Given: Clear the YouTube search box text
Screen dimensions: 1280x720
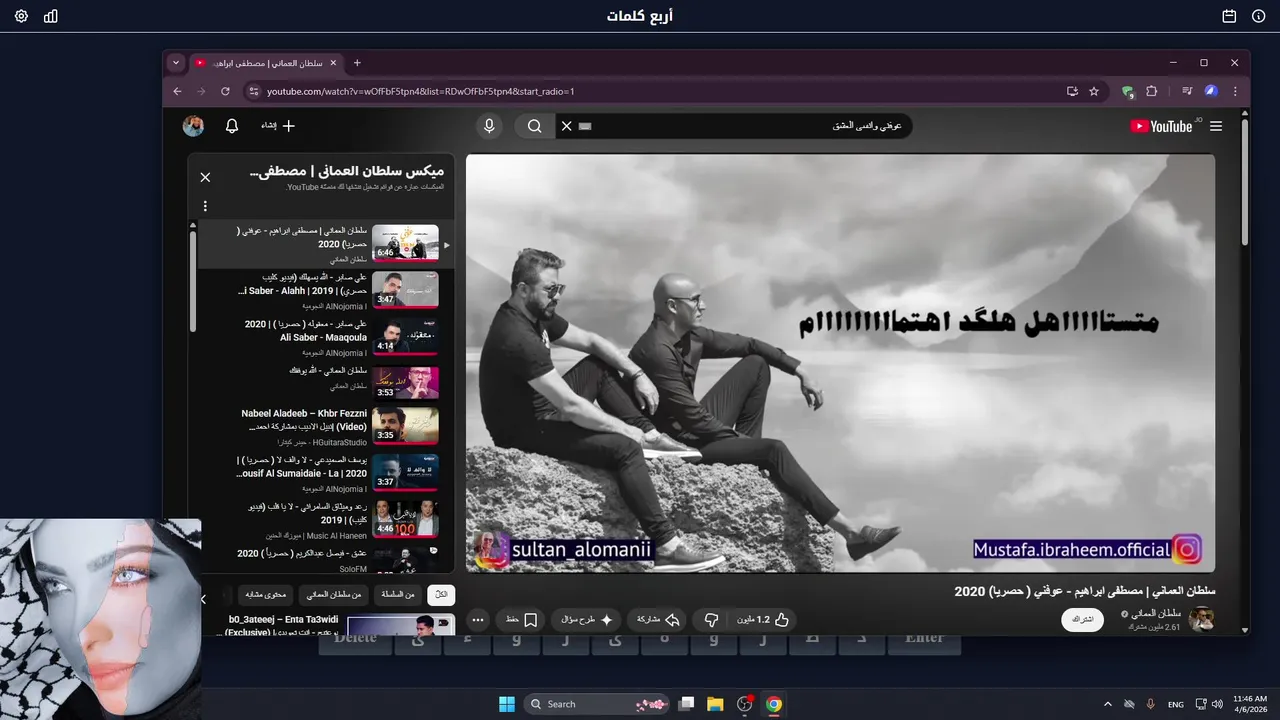Looking at the screenshot, I should coord(566,126).
